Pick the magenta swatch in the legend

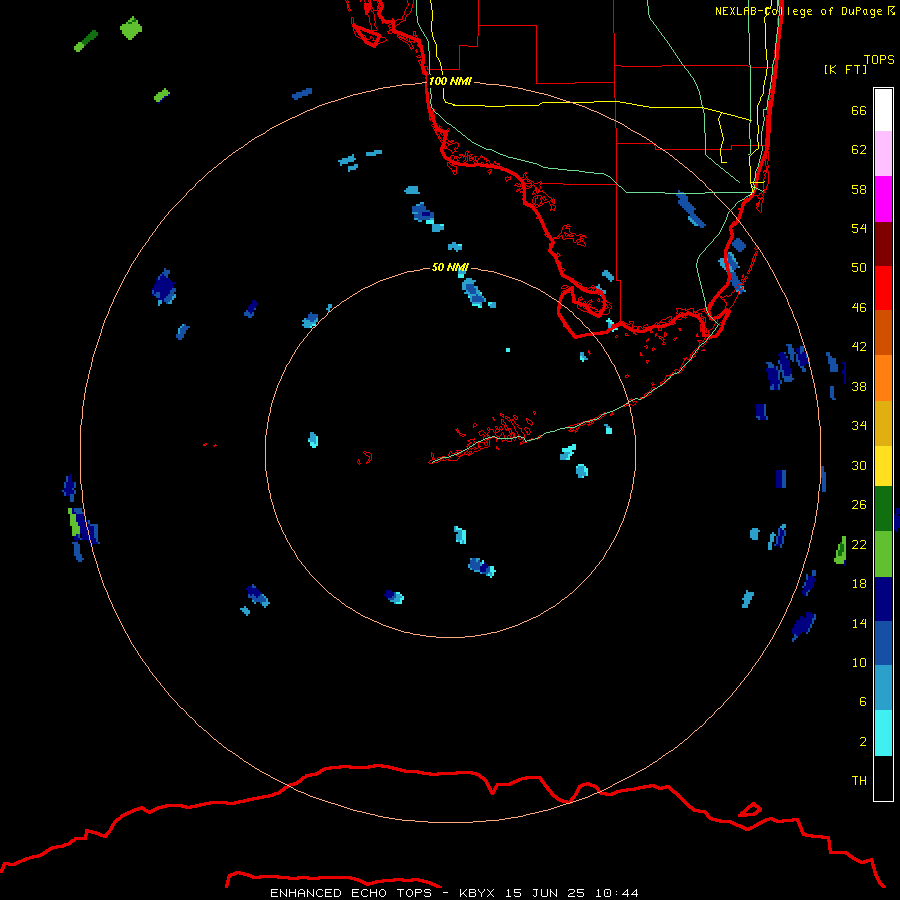[883, 199]
